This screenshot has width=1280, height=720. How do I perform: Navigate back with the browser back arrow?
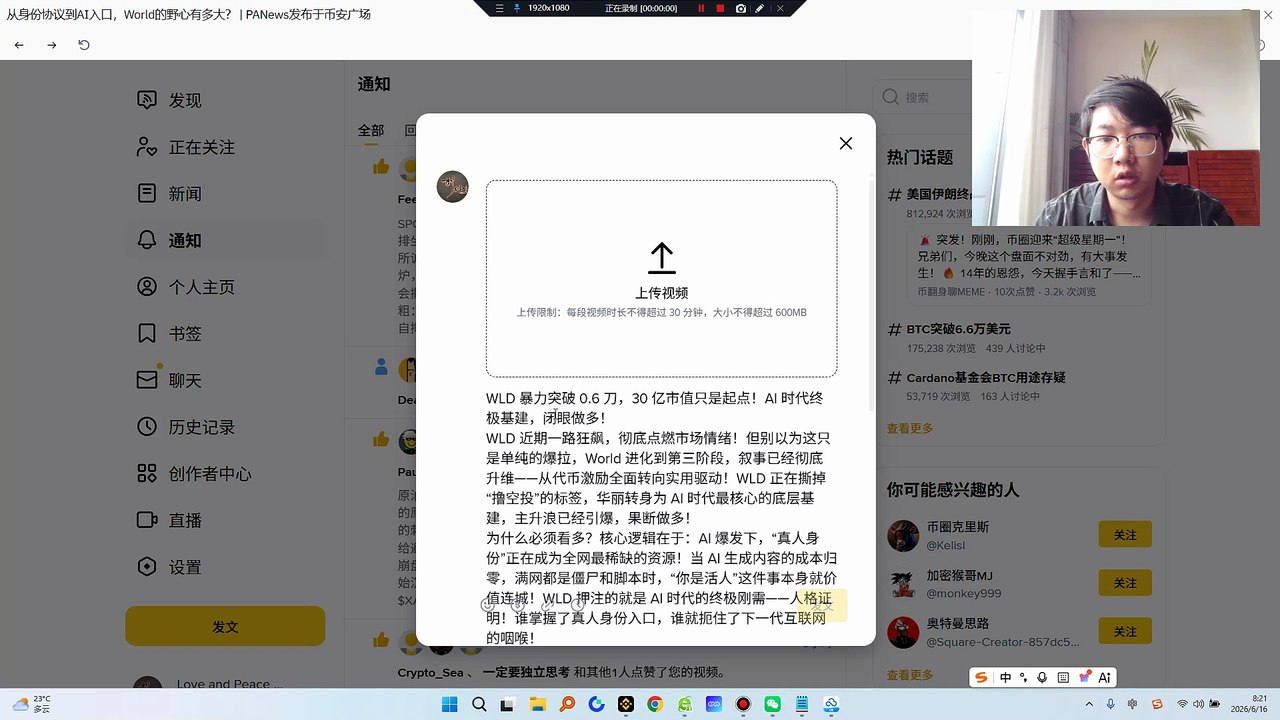click(19, 45)
